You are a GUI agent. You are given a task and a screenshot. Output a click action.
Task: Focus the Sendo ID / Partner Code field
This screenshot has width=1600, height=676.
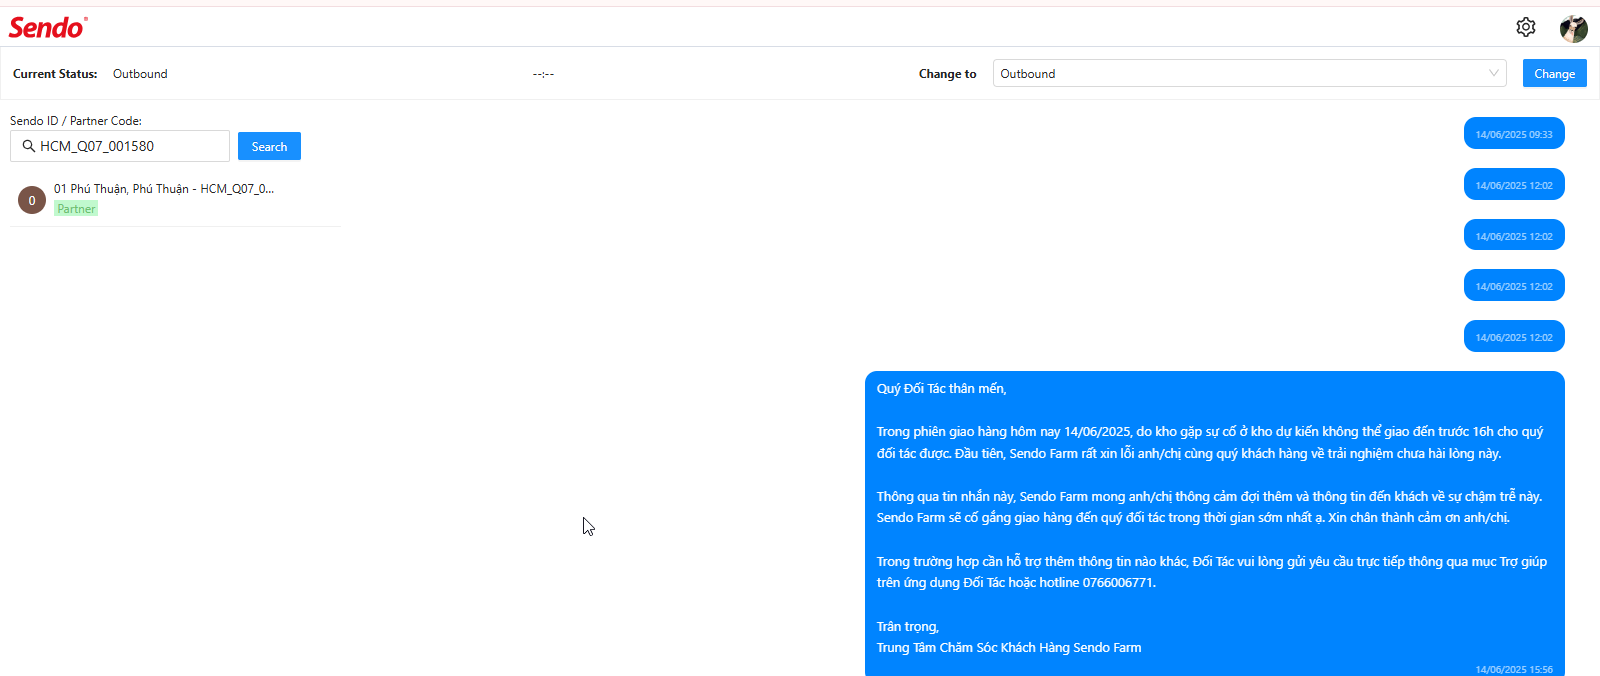coord(120,146)
